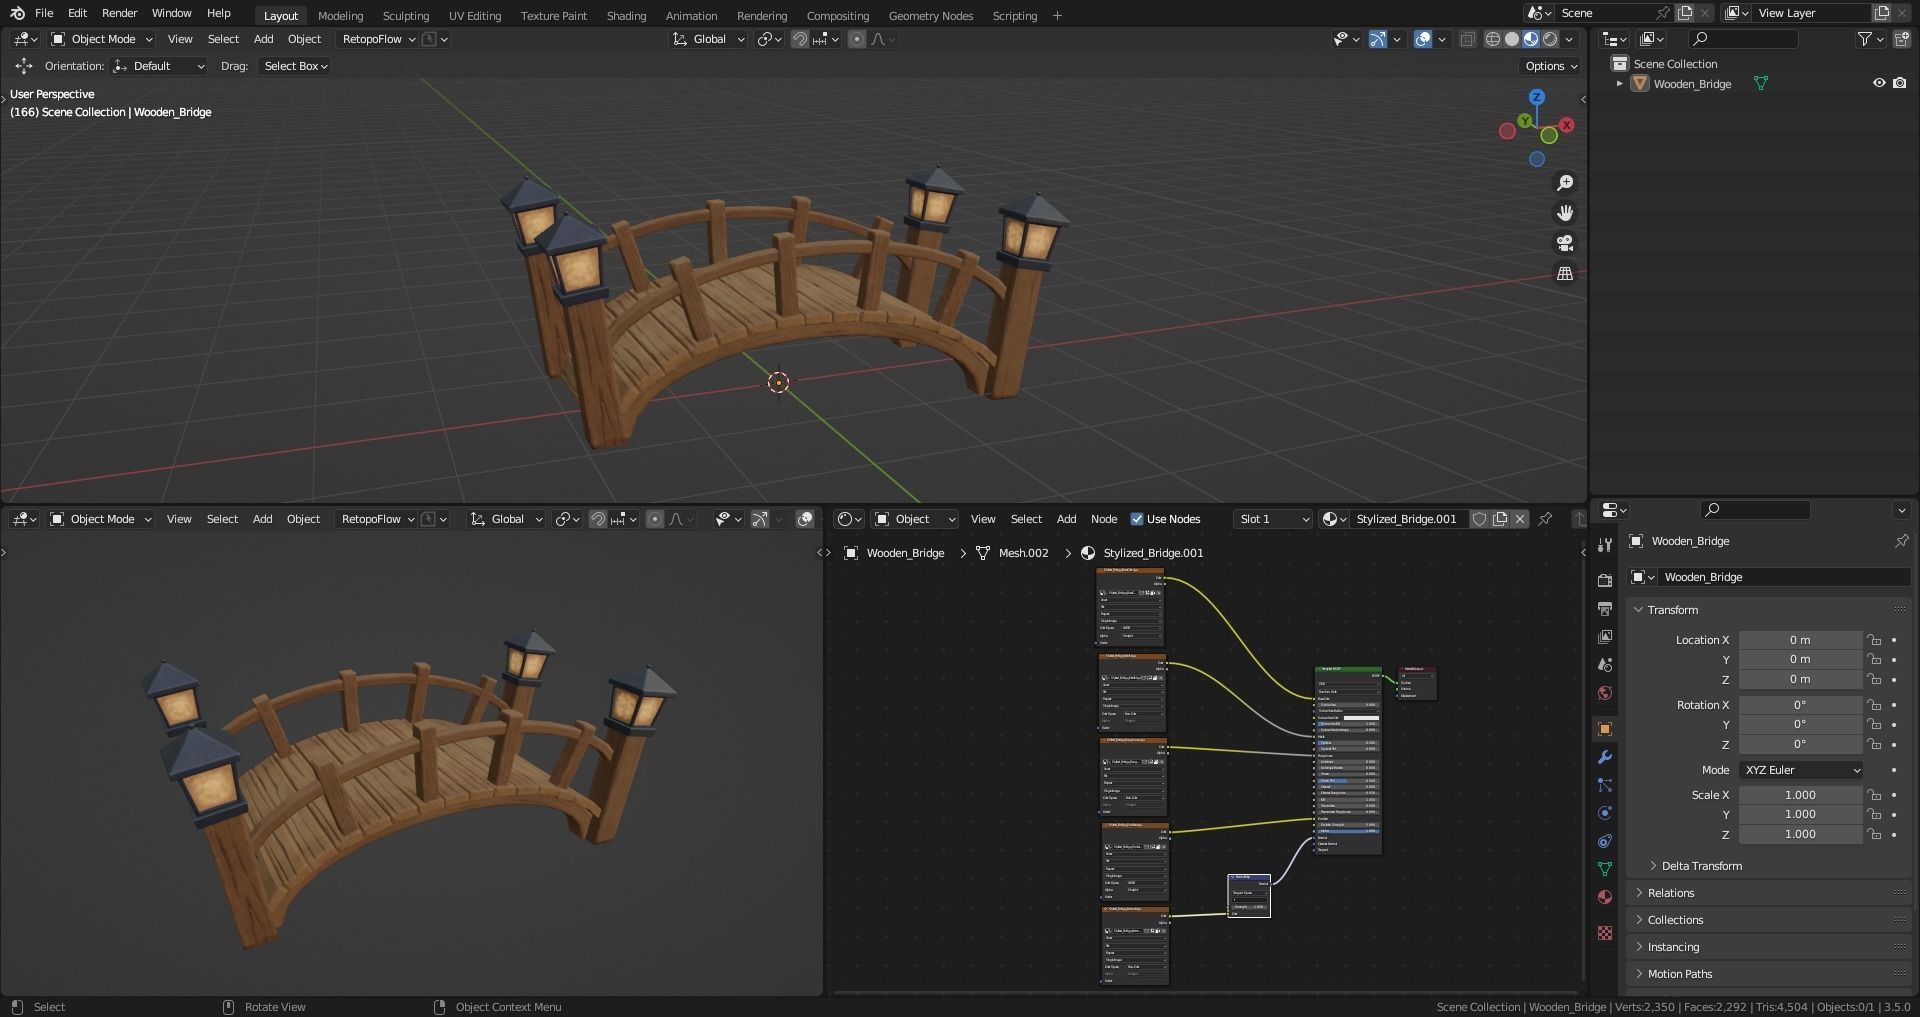
Task: Select material preview shading in top viewport
Action: point(1531,39)
